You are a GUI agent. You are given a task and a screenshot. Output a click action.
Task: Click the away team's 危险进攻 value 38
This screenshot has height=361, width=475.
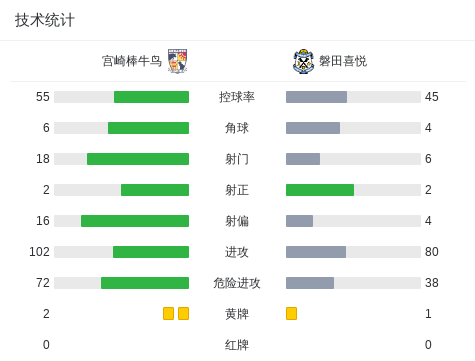pos(432,283)
